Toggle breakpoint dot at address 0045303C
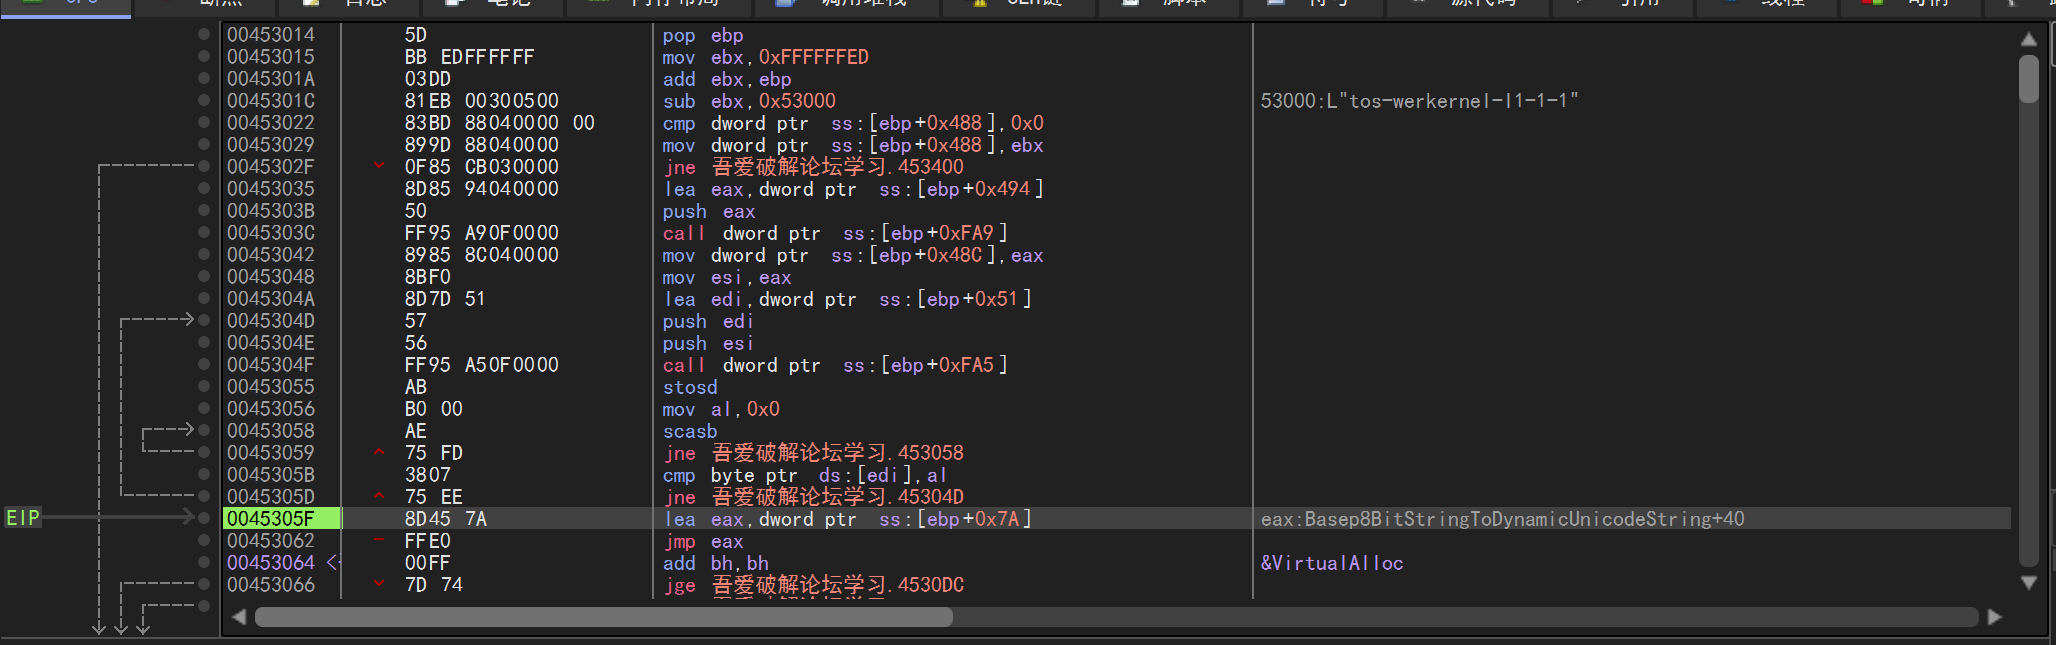This screenshot has width=2056, height=645. 204,232
